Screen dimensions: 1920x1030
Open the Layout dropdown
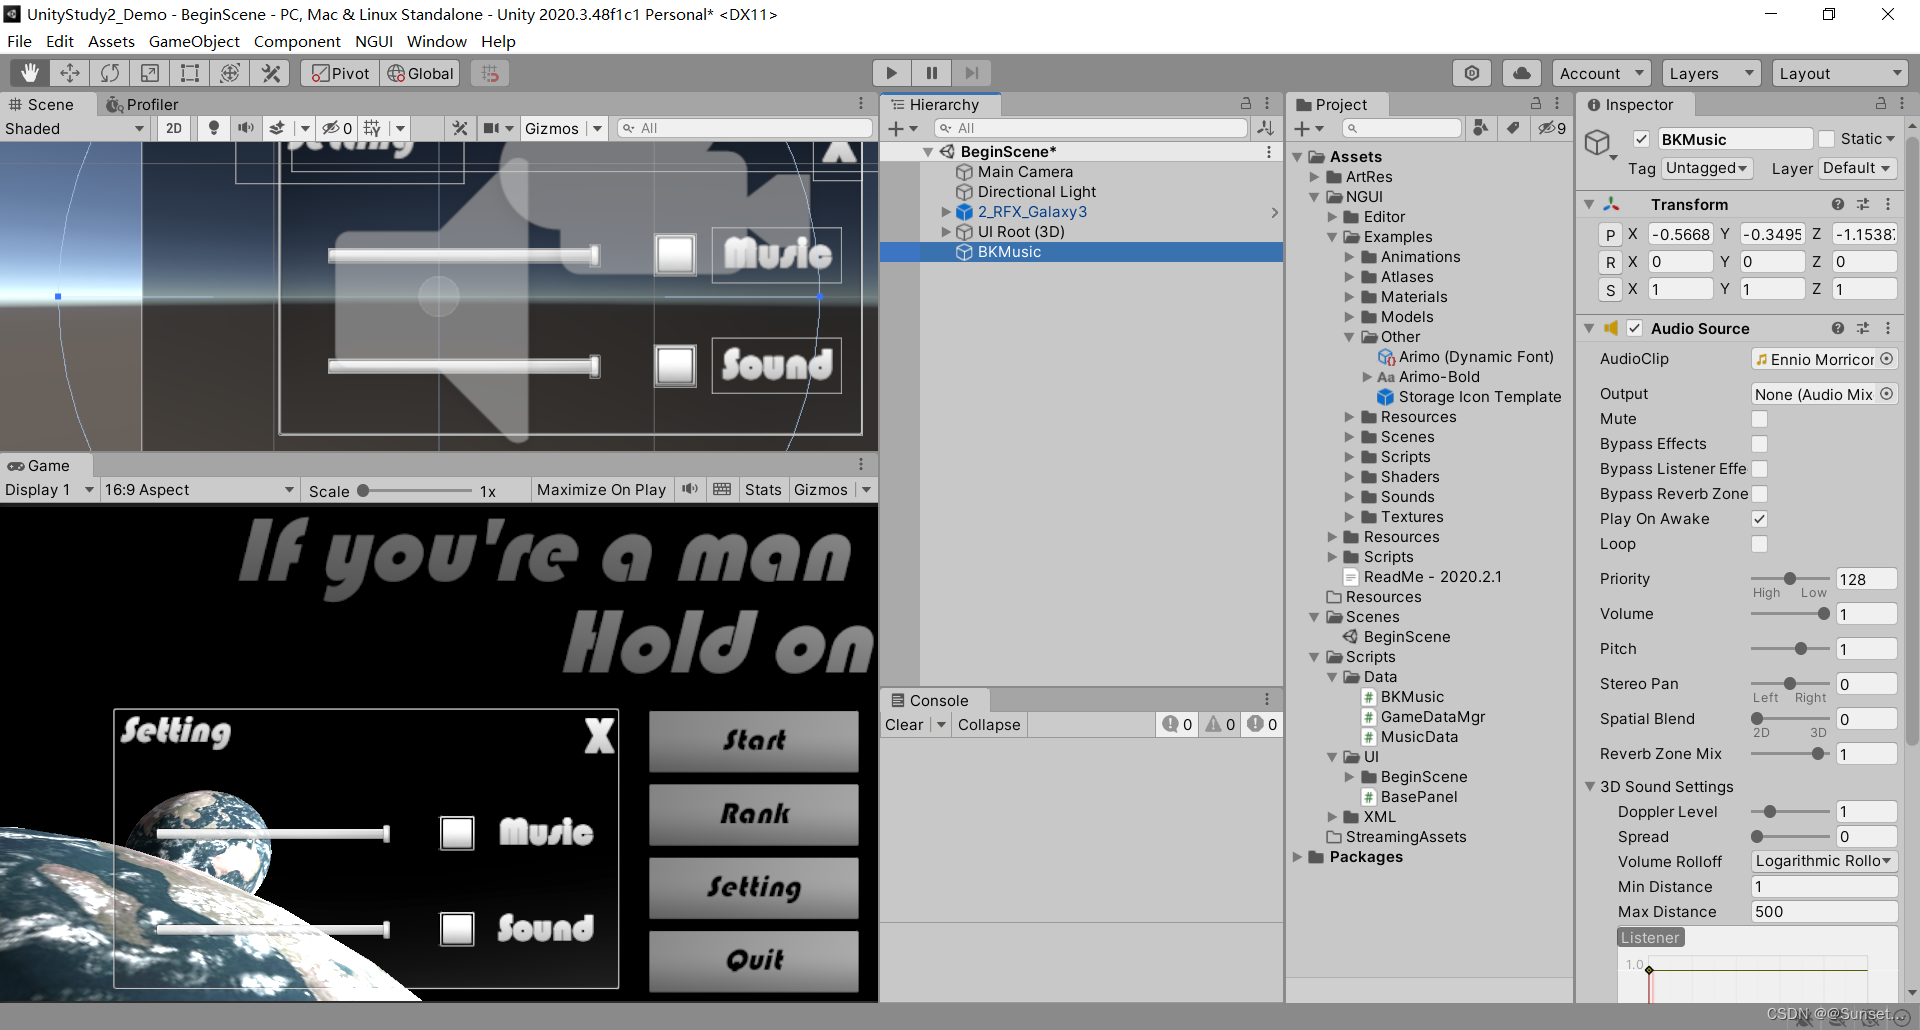click(x=1840, y=73)
